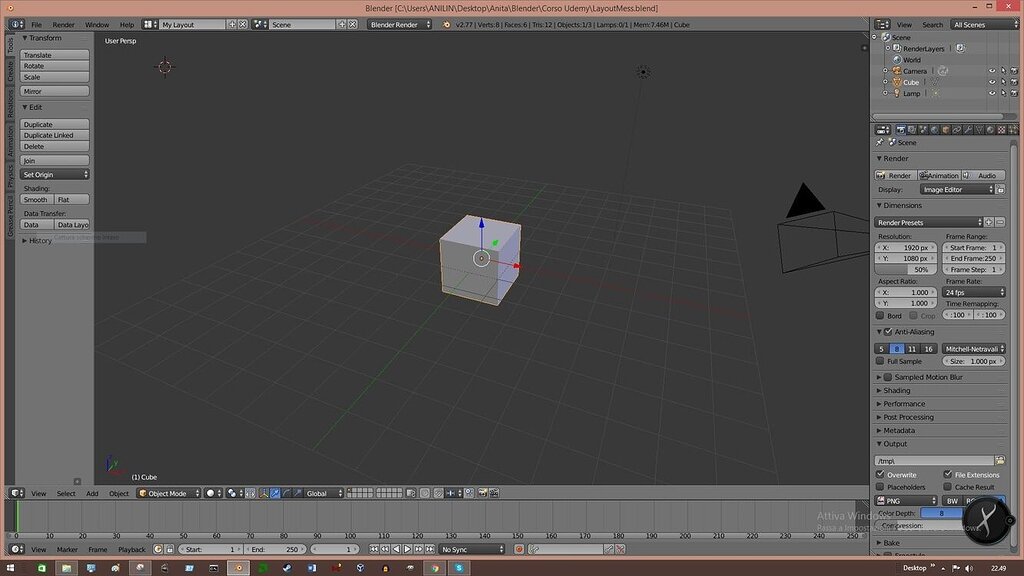Click the Physics icon in the Properties header
This screenshot has width=1024, height=576.
coord(1013,129)
